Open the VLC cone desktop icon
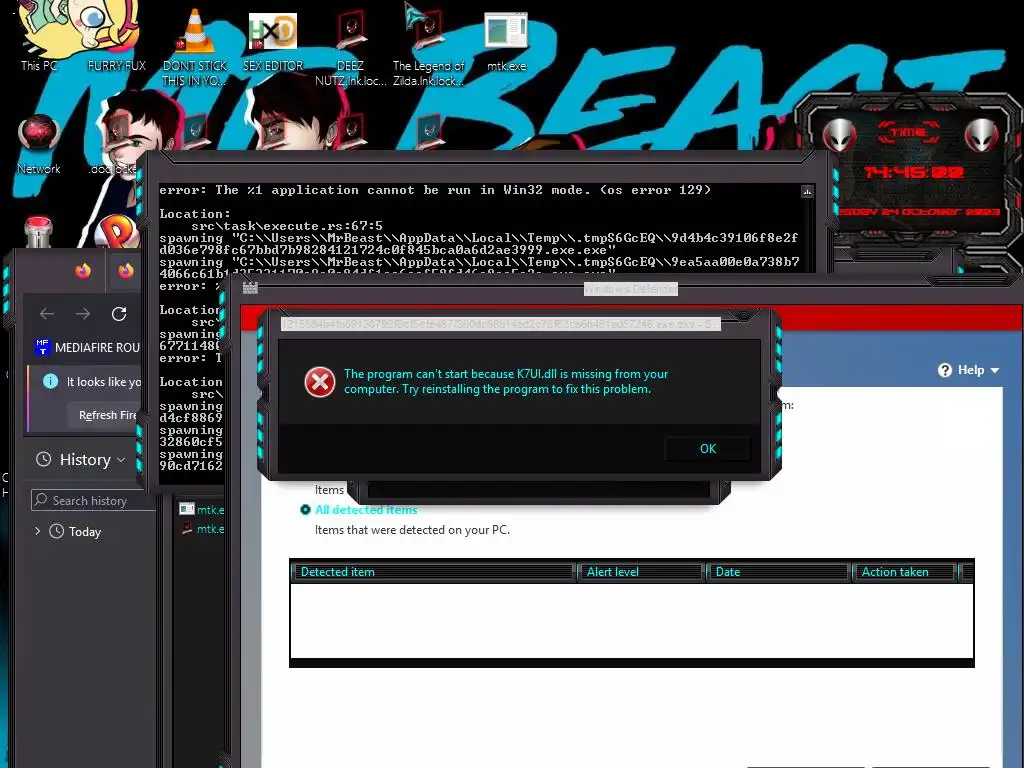 point(195,31)
